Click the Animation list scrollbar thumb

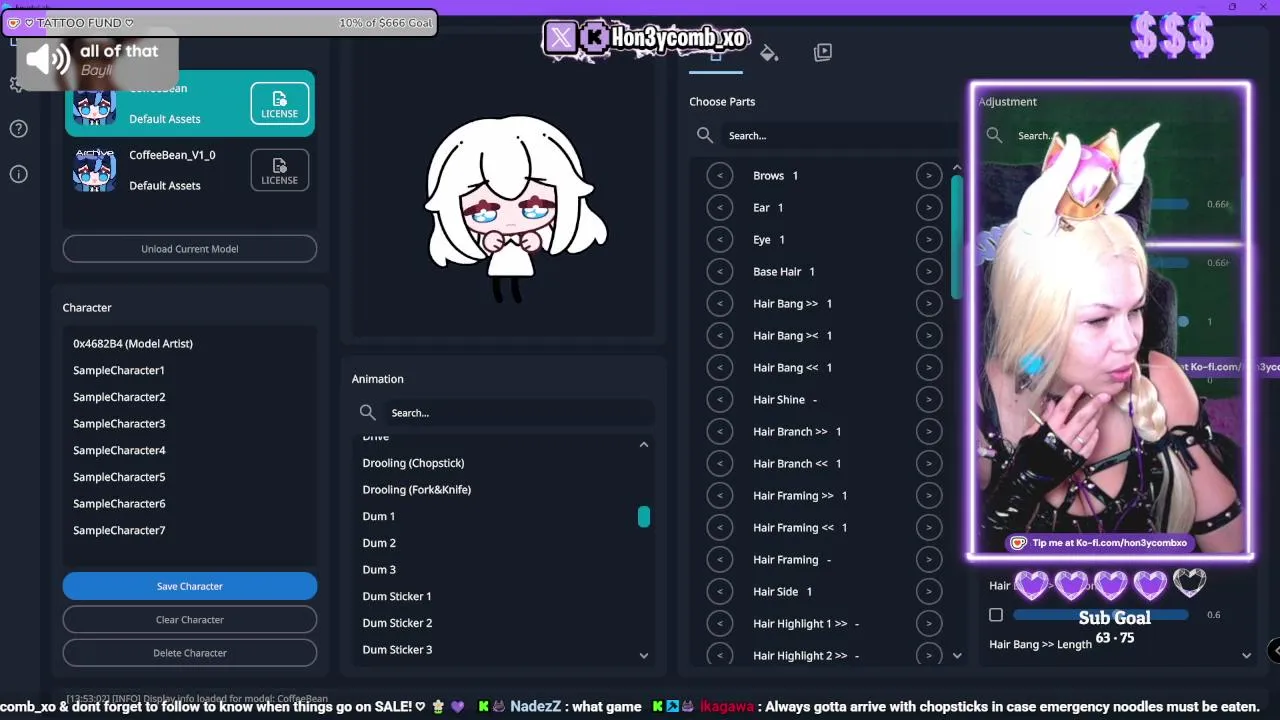(644, 517)
